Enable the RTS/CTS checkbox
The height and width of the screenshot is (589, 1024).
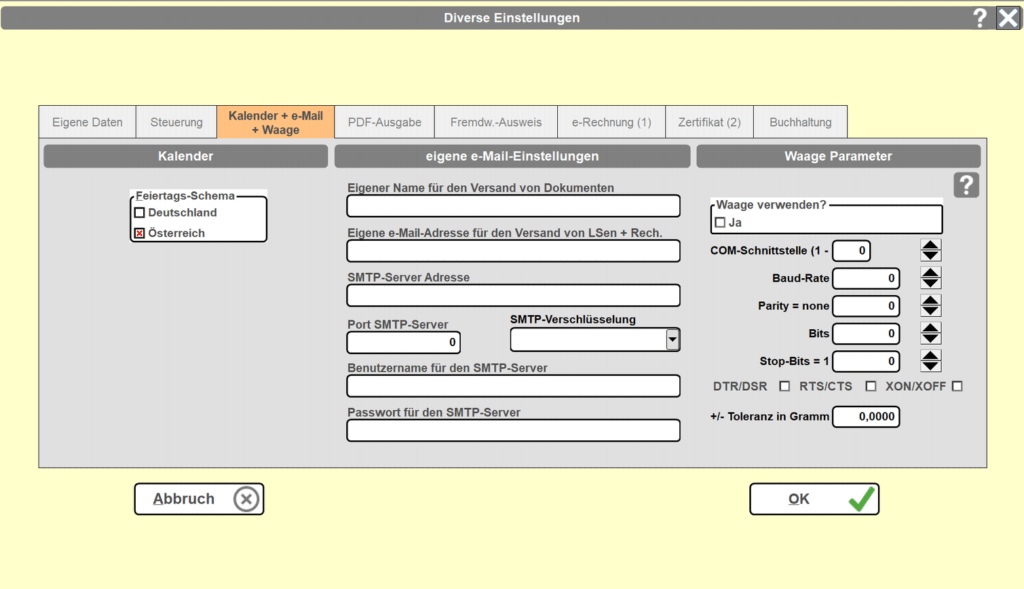871,386
